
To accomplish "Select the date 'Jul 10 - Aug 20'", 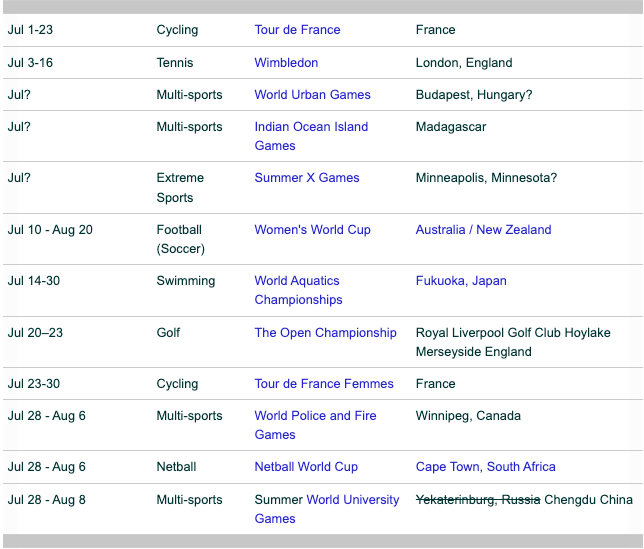I will point(50,230).
